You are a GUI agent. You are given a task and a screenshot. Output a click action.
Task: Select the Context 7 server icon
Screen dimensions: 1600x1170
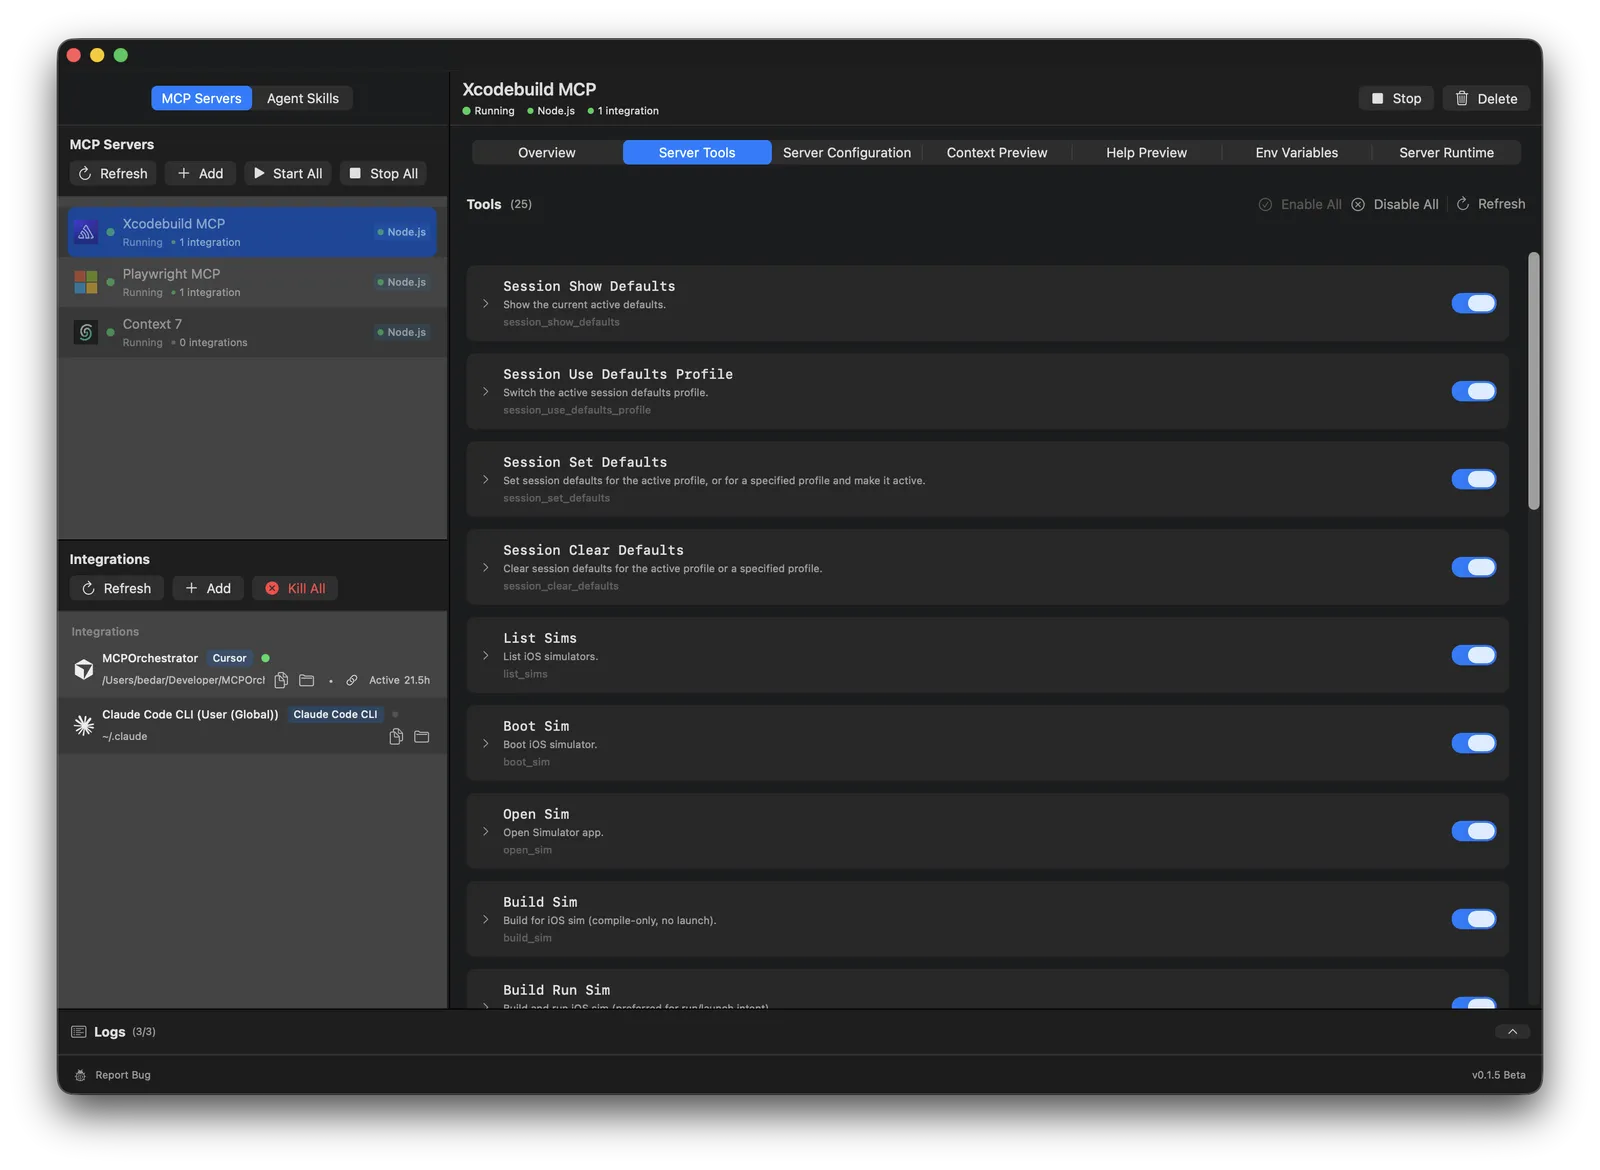[86, 331]
